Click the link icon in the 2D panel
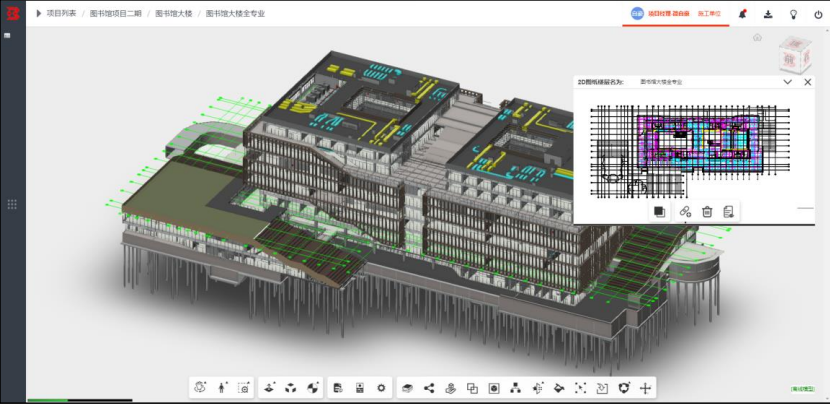This screenshot has width=830, height=404. point(685,212)
